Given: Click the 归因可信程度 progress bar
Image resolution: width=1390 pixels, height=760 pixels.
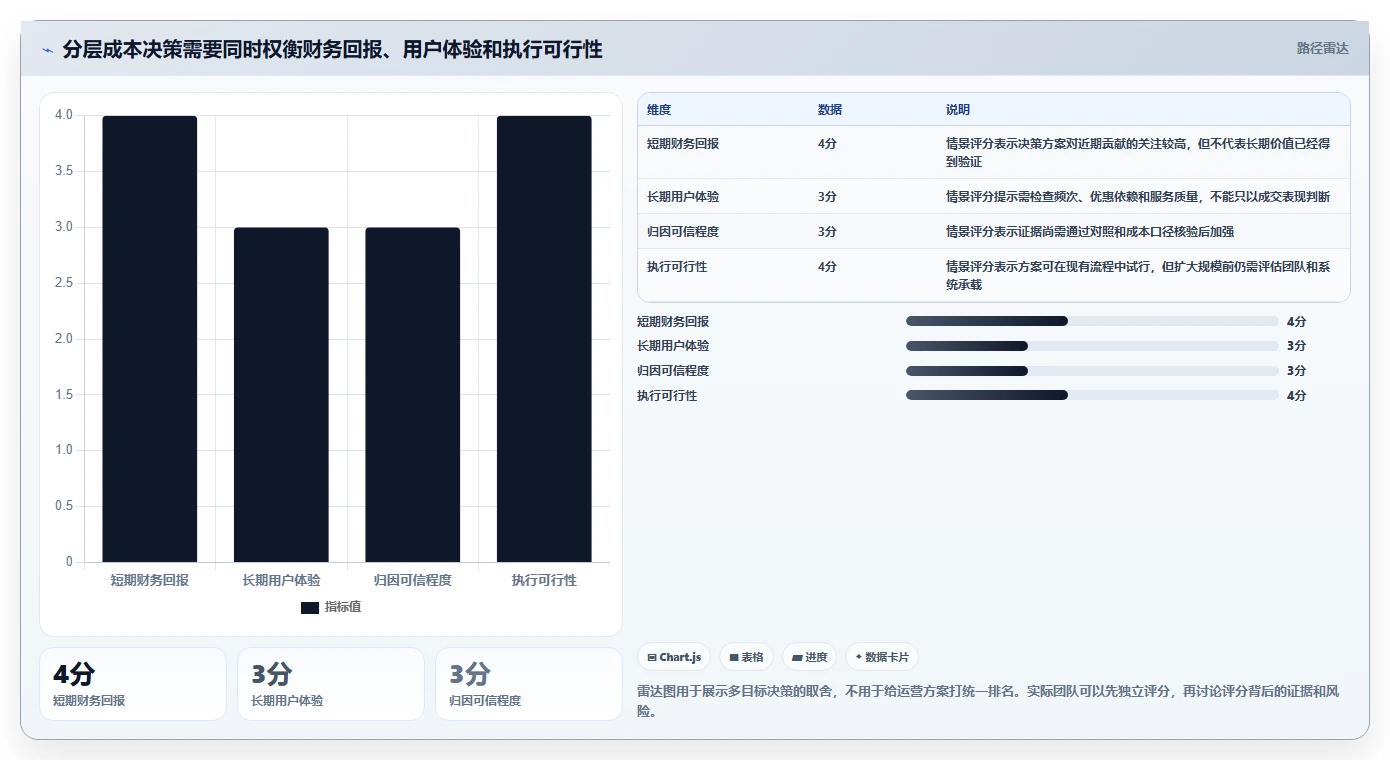Looking at the screenshot, I should [1092, 371].
